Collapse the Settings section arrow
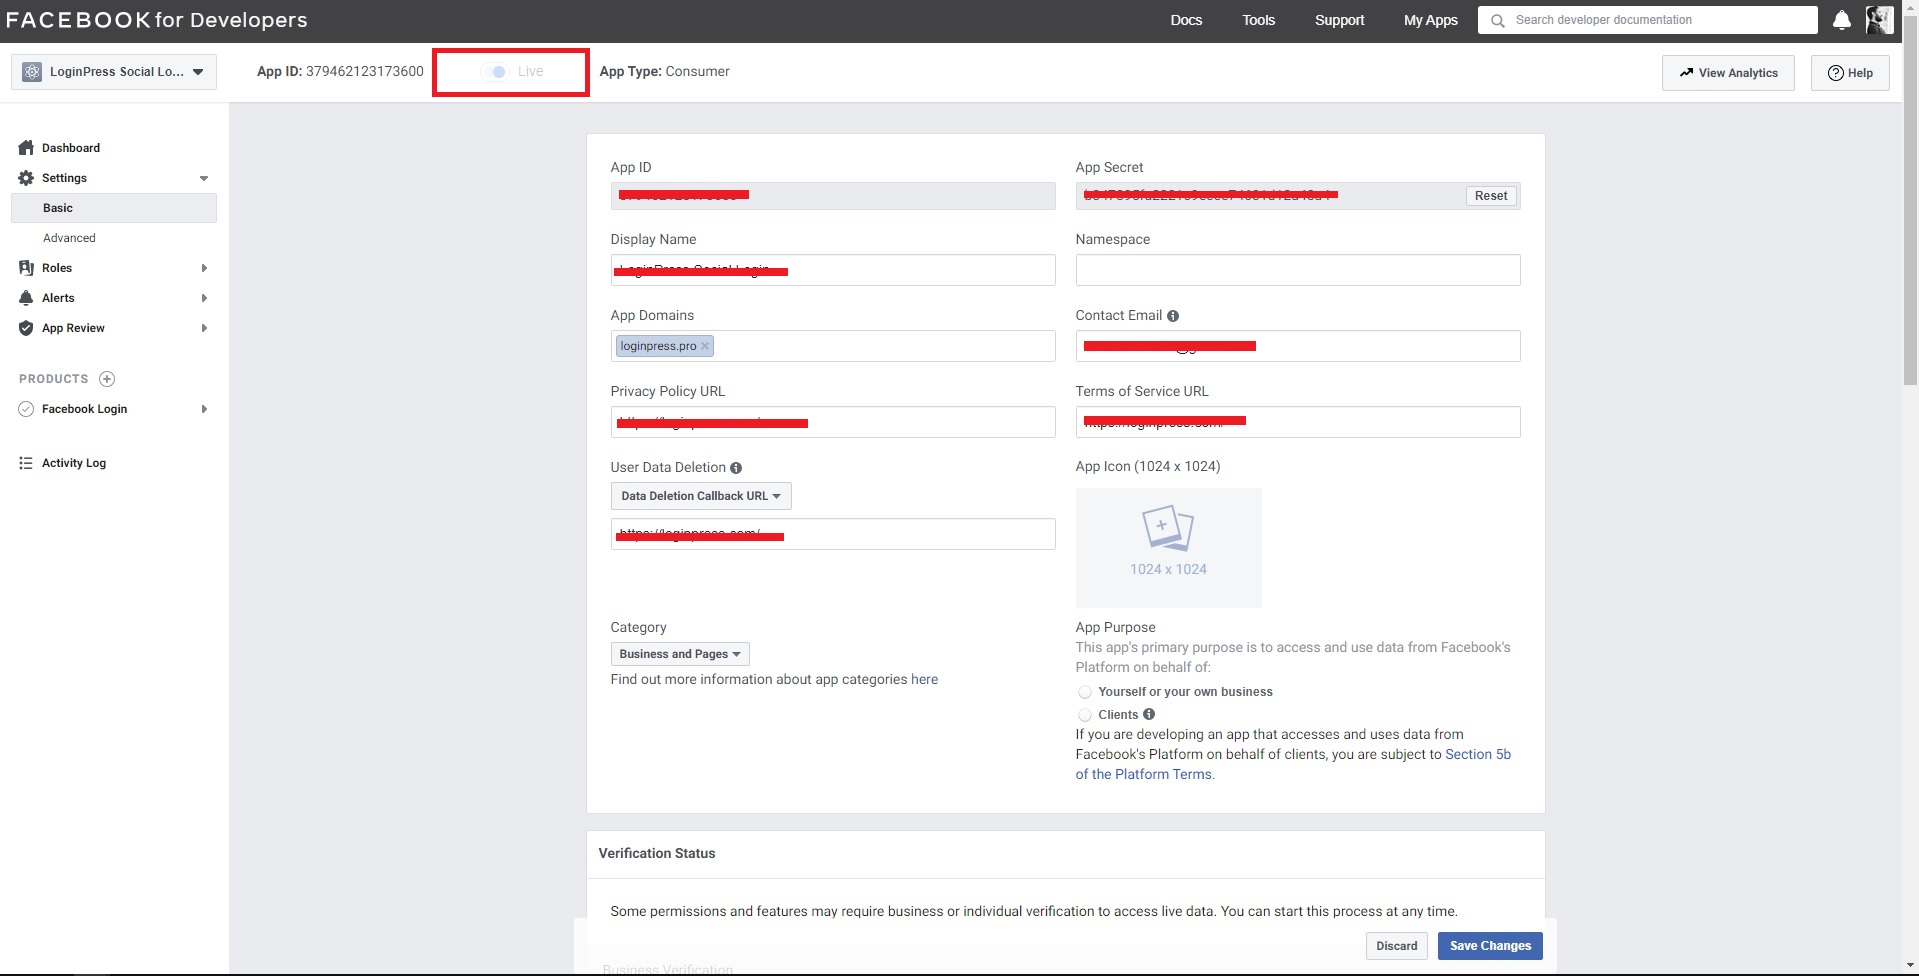Viewport: 1919px width, 976px height. pos(204,178)
